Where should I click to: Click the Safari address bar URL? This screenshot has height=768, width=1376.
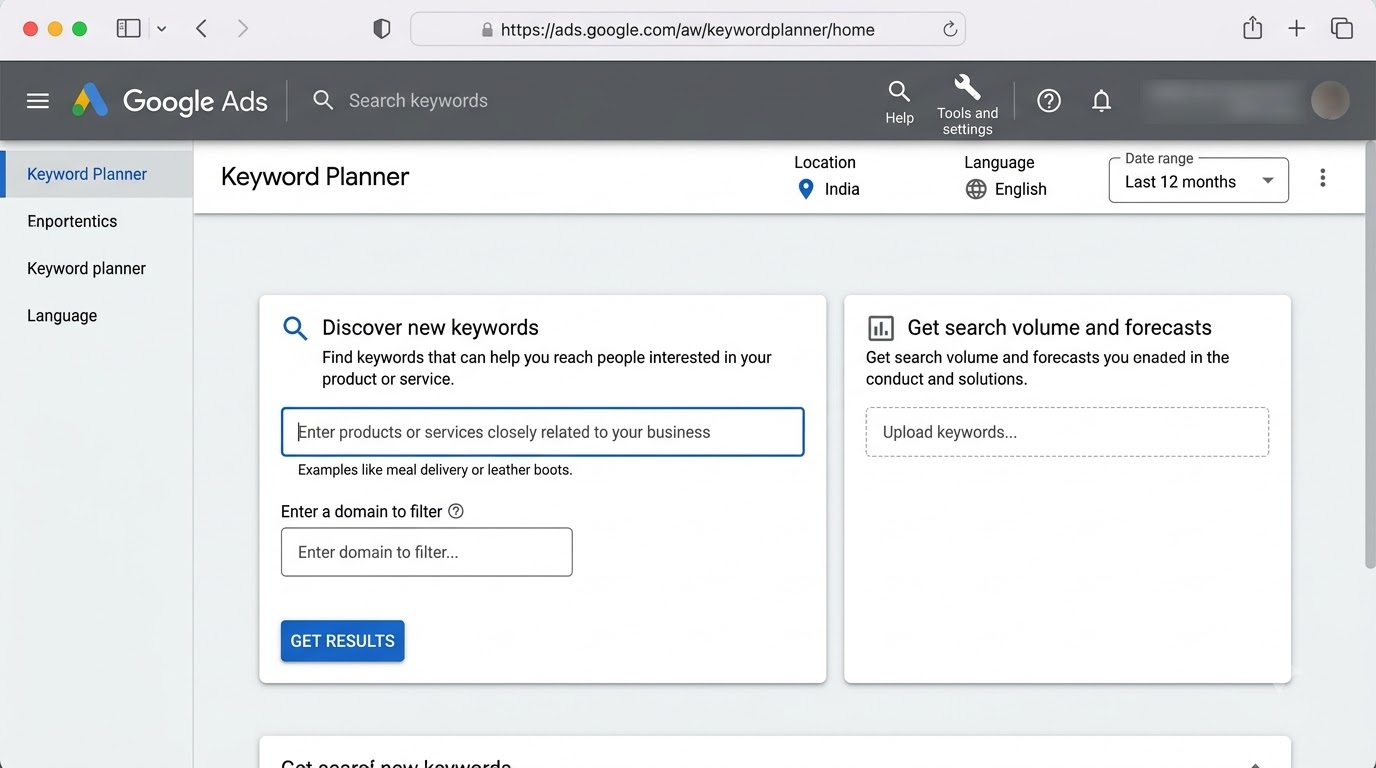tap(687, 29)
